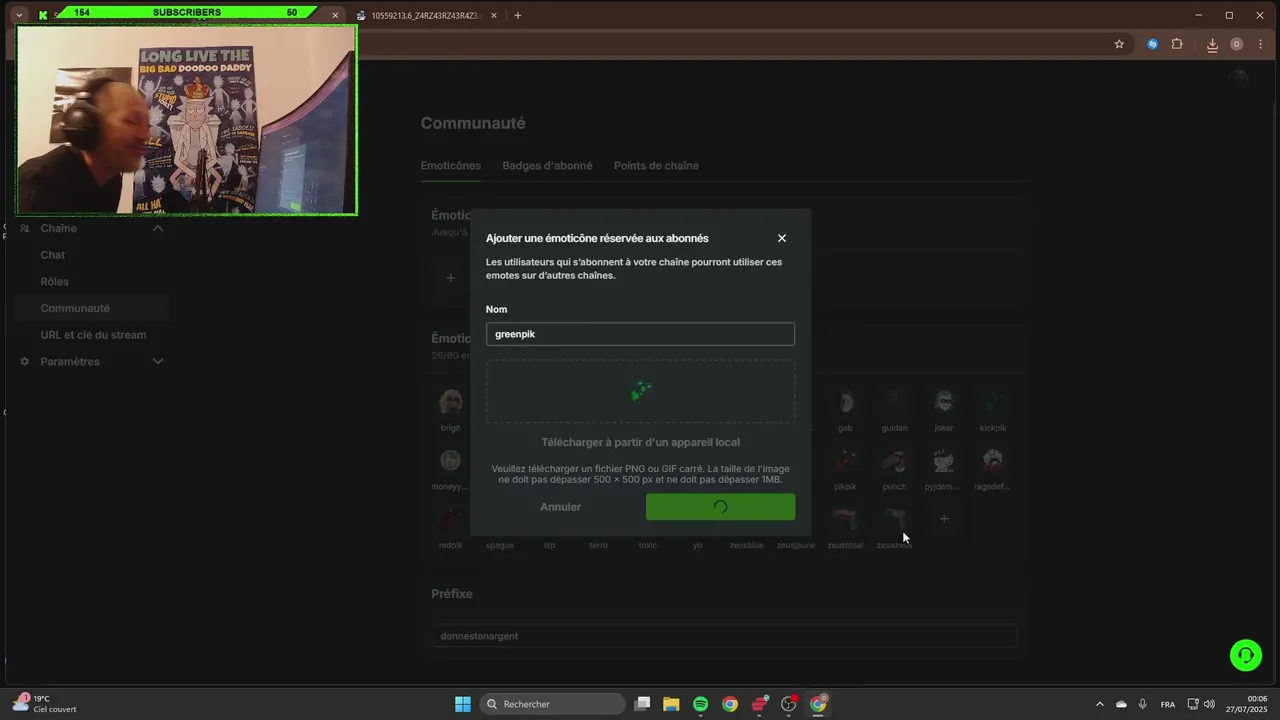Open the browser tab search dropdown

point(19,15)
